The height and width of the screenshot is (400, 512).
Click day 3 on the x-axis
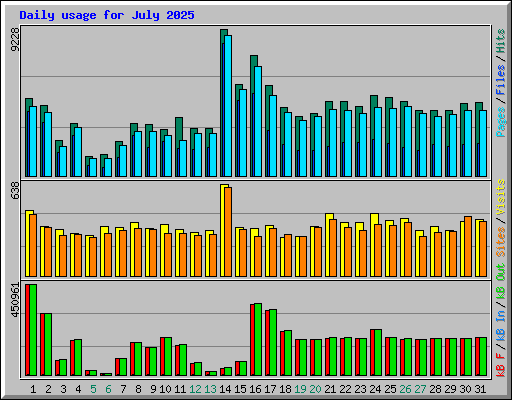point(63,389)
